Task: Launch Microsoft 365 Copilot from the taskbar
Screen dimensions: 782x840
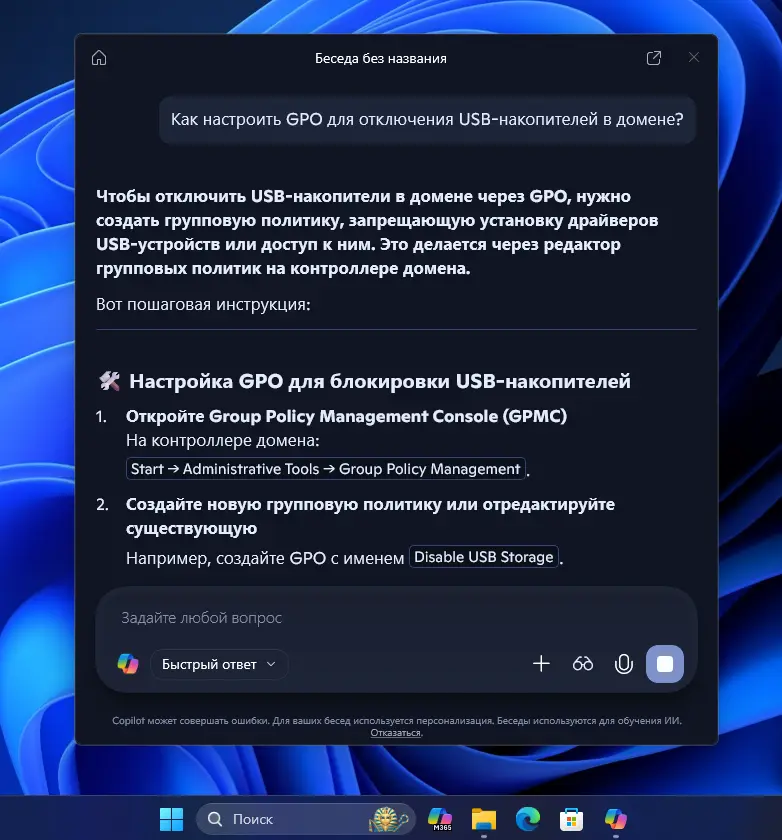Action: click(x=441, y=820)
